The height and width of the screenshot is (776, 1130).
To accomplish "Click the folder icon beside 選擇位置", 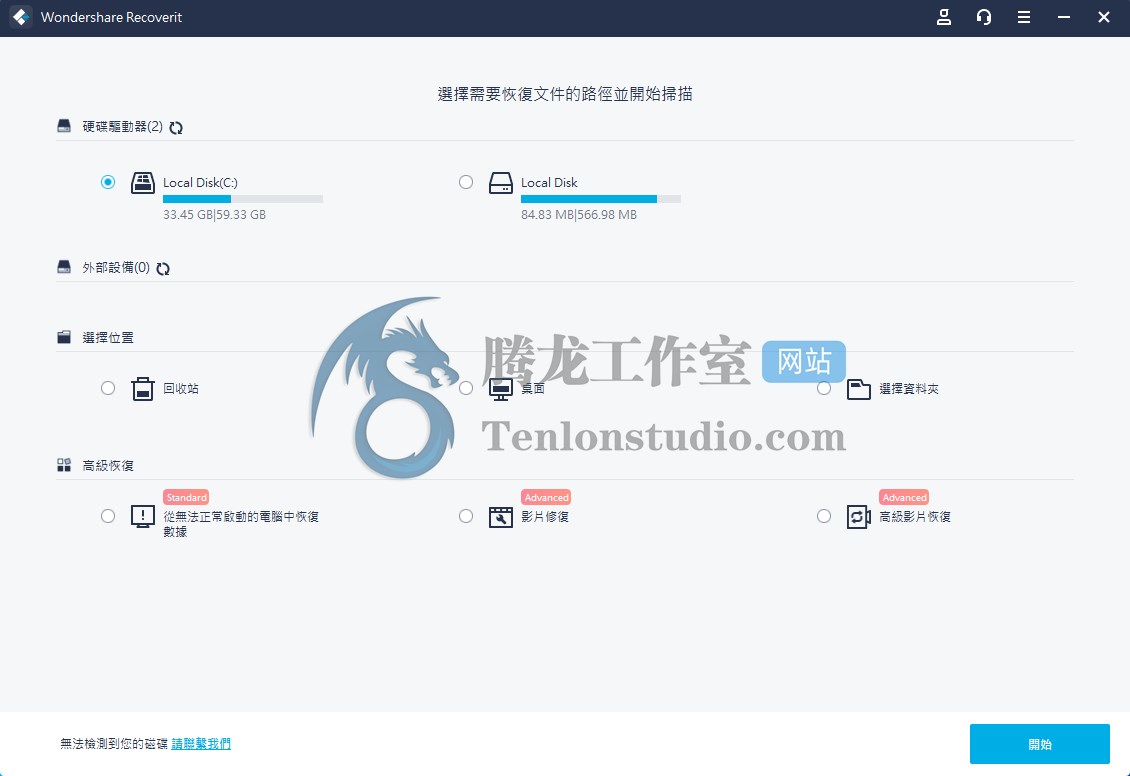I will (64, 337).
